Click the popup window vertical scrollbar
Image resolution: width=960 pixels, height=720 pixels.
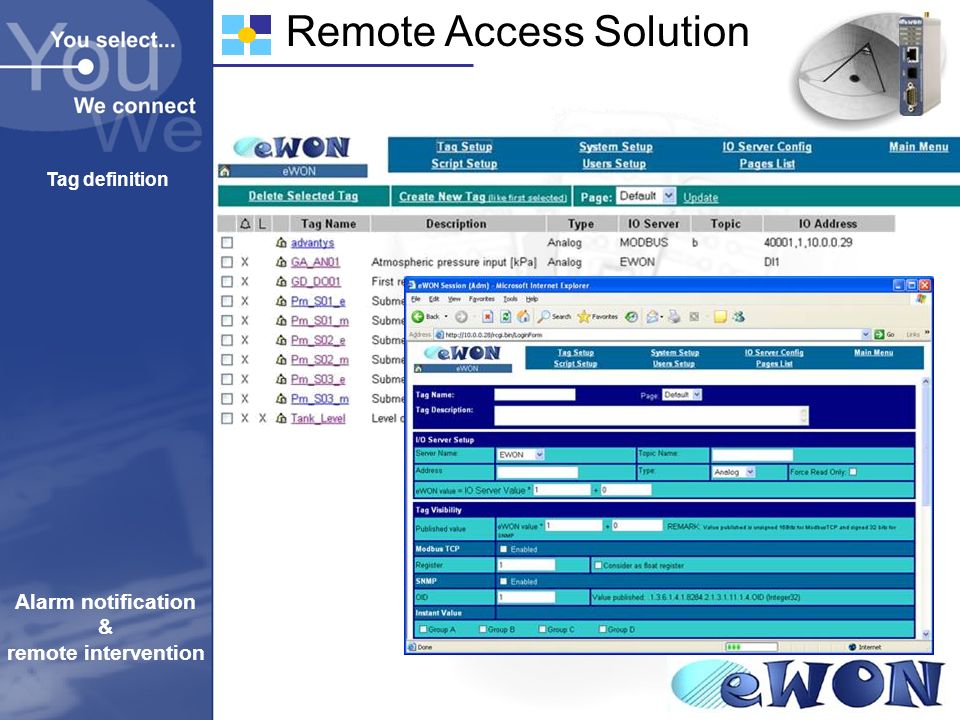[925, 508]
